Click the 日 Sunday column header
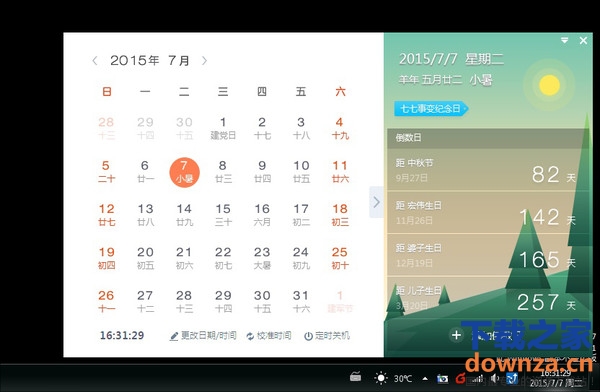 tap(107, 92)
